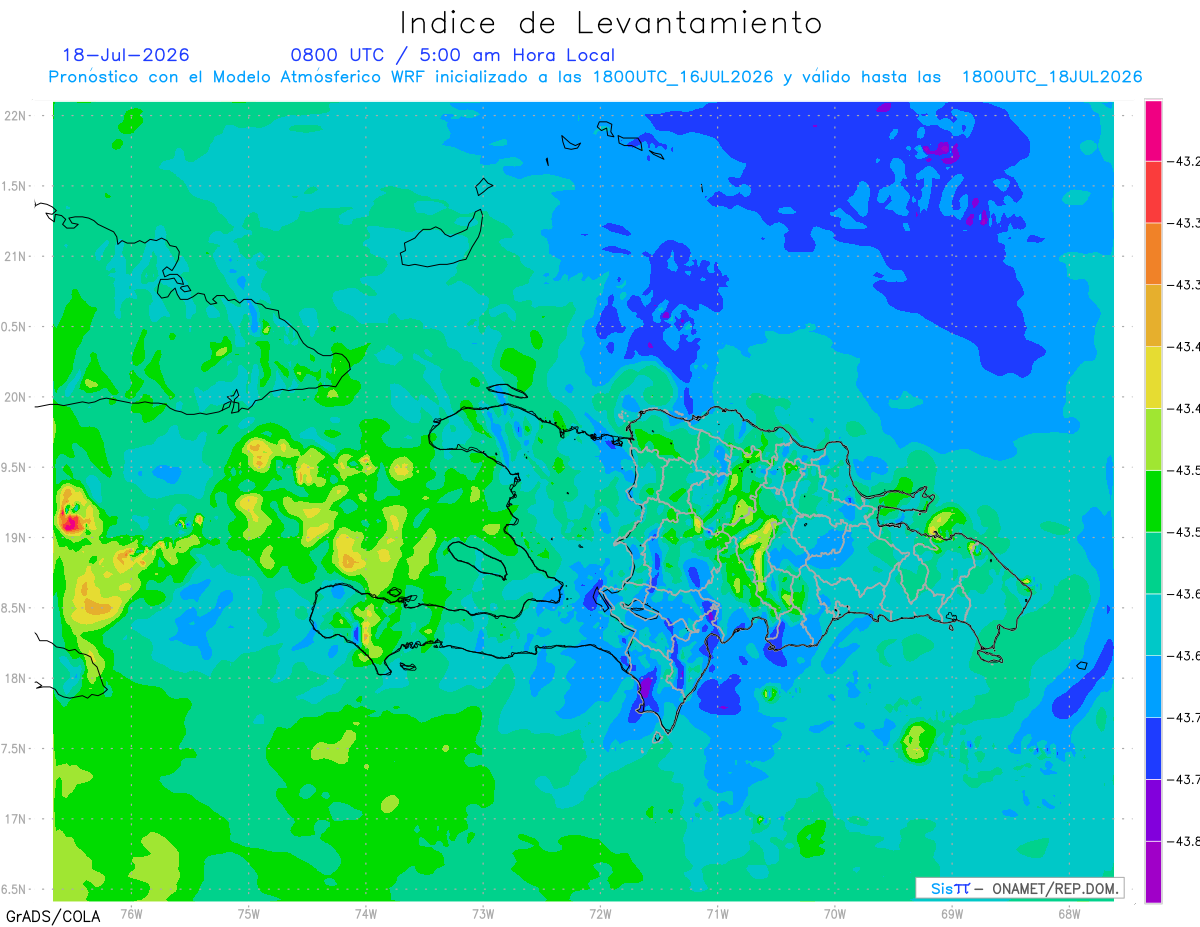The height and width of the screenshot is (927, 1200).
Task: Pick the yellow swatch in the color bar
Action: point(1153,378)
